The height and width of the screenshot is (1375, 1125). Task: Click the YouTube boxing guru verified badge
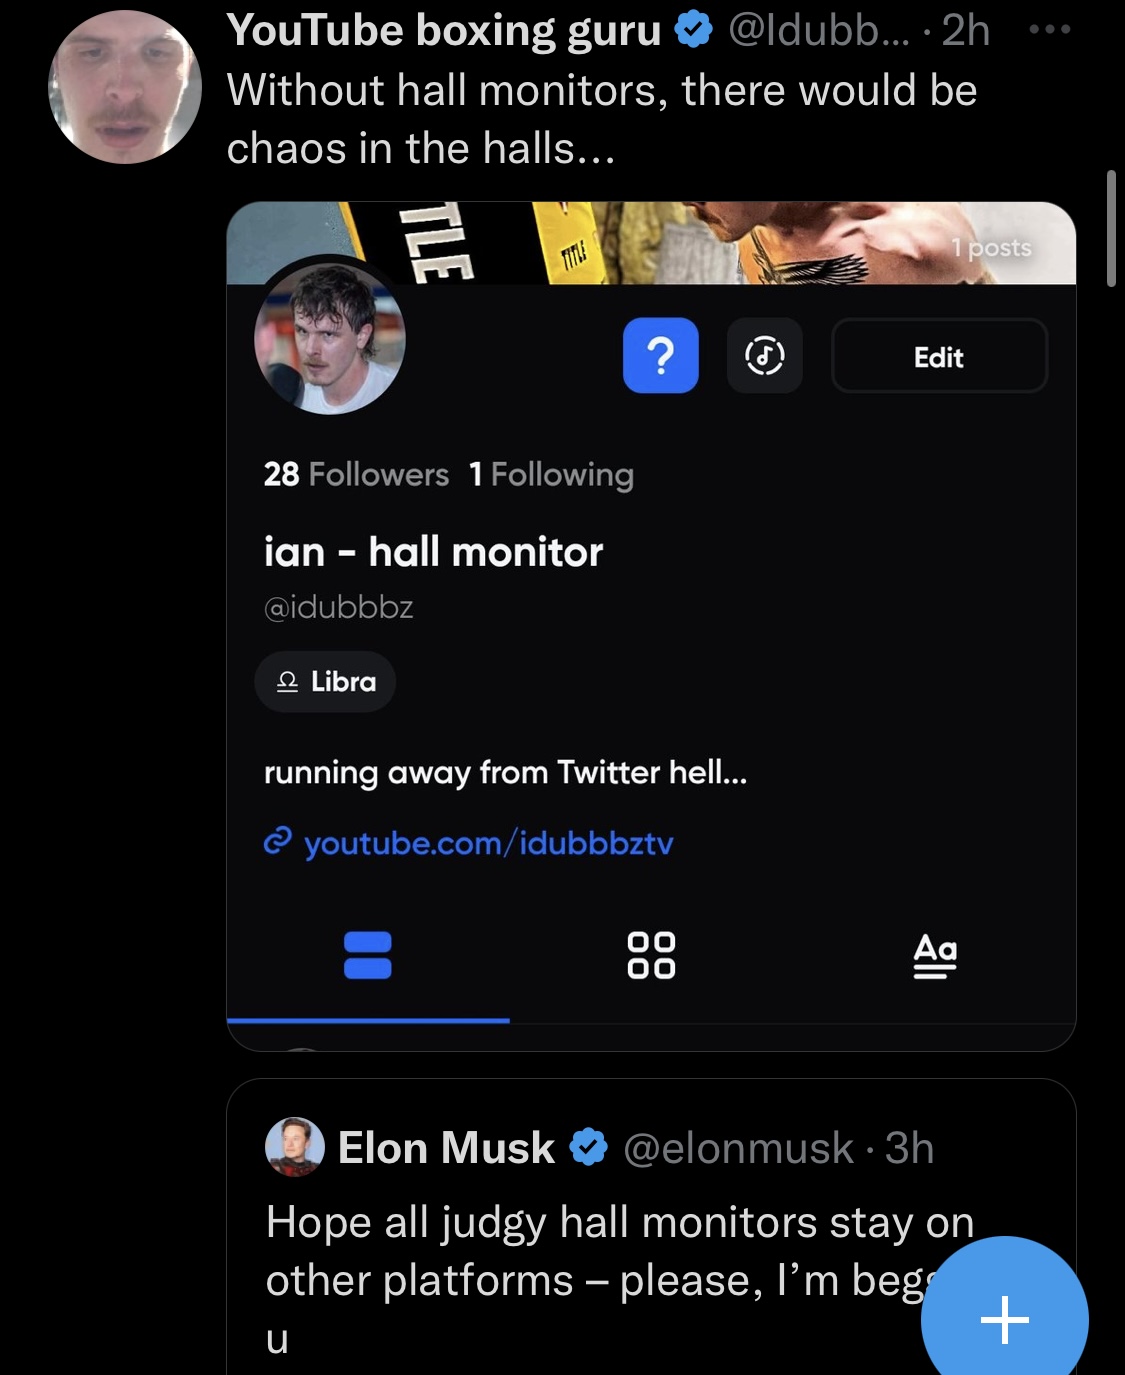coord(693,30)
